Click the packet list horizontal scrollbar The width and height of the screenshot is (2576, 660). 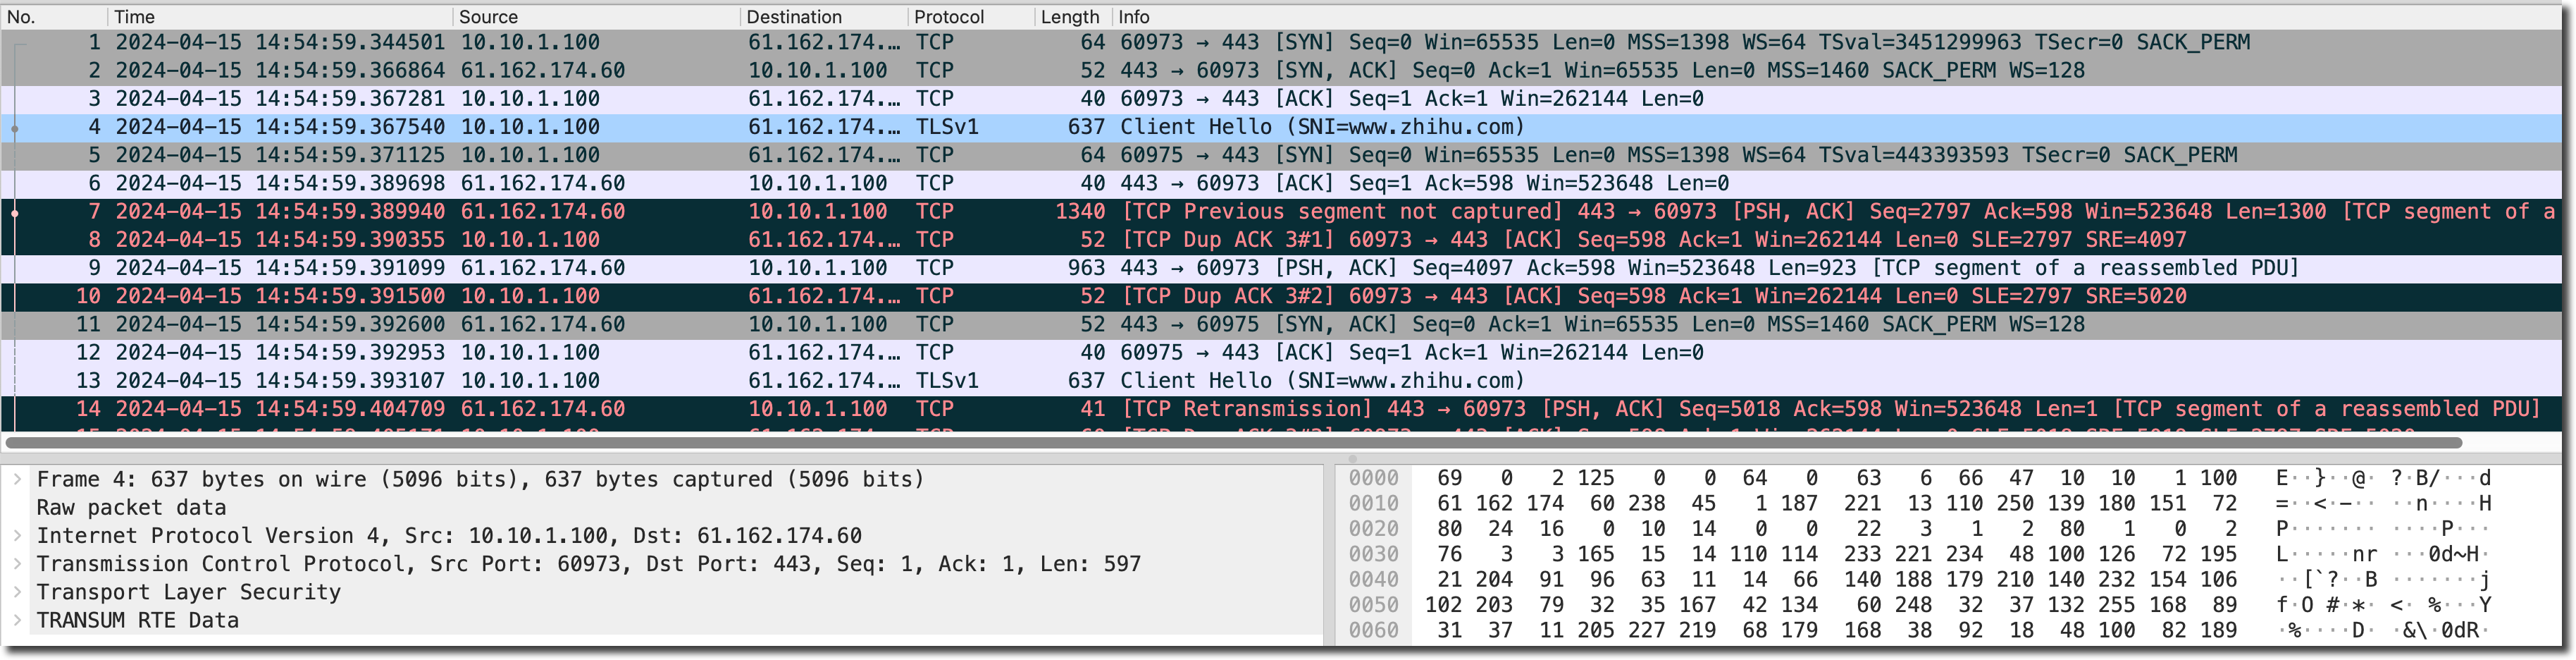1232,442
